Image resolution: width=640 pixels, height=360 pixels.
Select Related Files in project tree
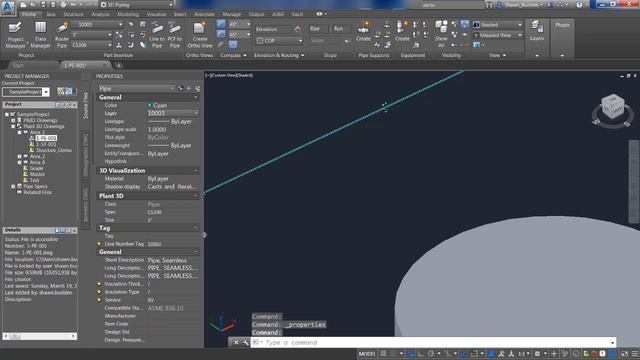[x=37, y=192]
